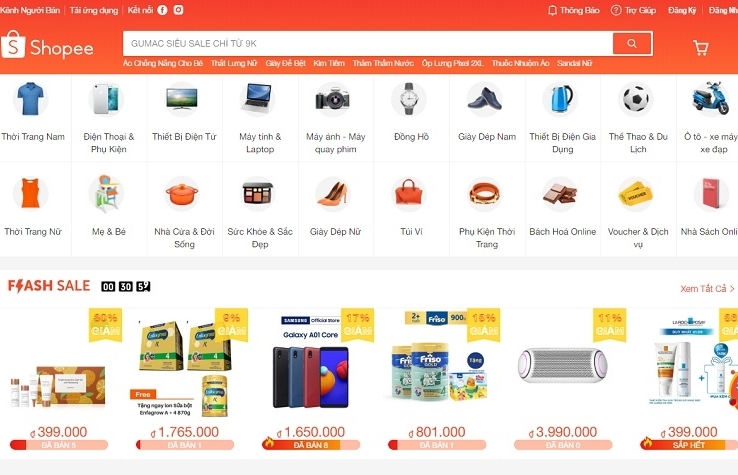The image size is (738, 475).
Task: Open the Đăng Ký sign-up link
Action: pos(682,10)
